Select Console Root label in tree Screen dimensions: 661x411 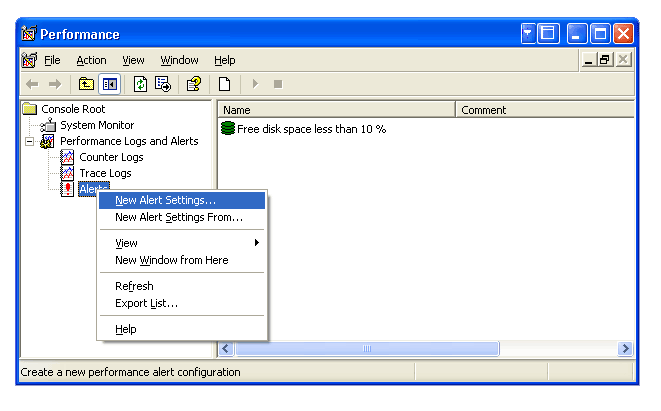tap(73, 109)
